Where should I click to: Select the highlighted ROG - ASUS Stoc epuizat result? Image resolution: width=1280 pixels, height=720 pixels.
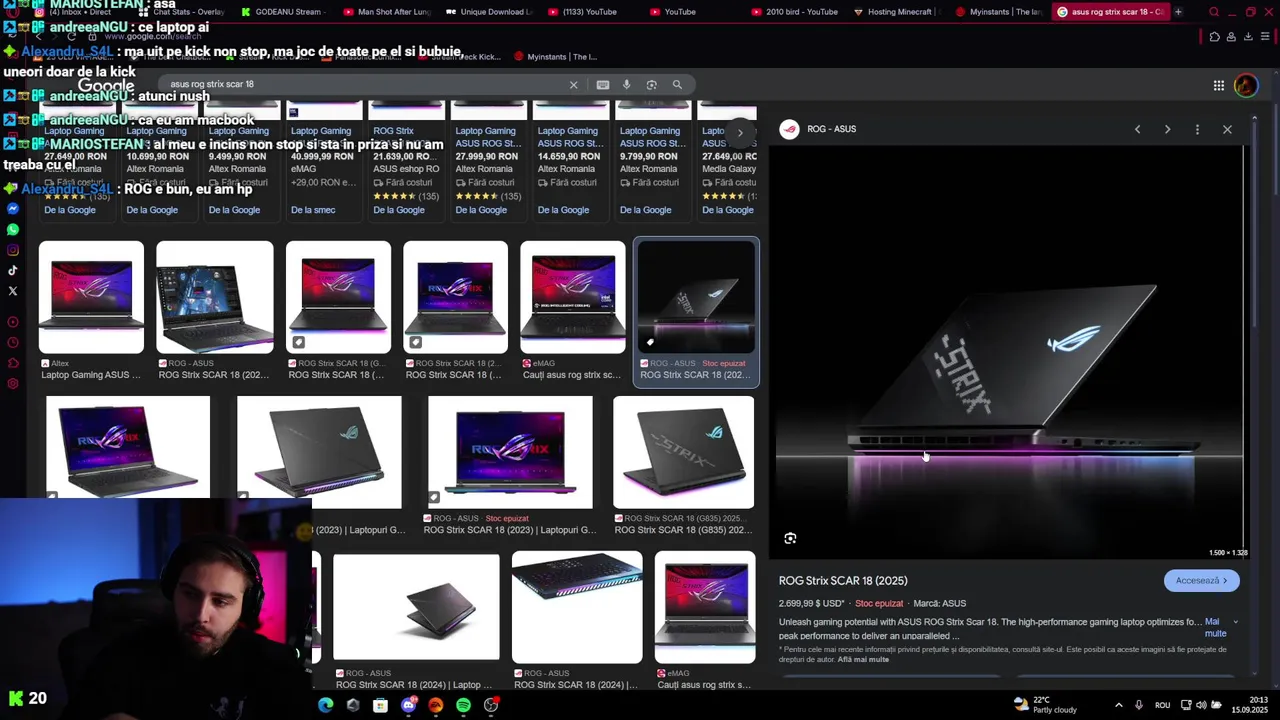pyautogui.click(x=697, y=311)
